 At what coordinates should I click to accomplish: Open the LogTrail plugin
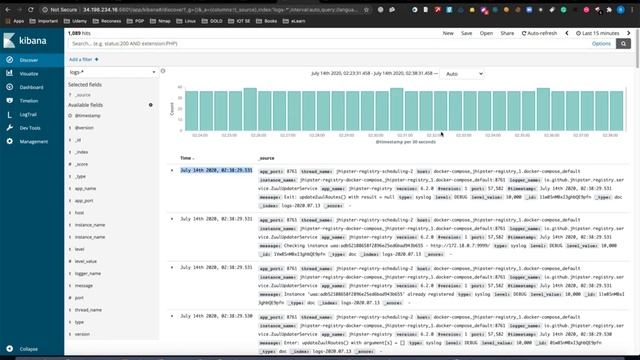(x=28, y=114)
